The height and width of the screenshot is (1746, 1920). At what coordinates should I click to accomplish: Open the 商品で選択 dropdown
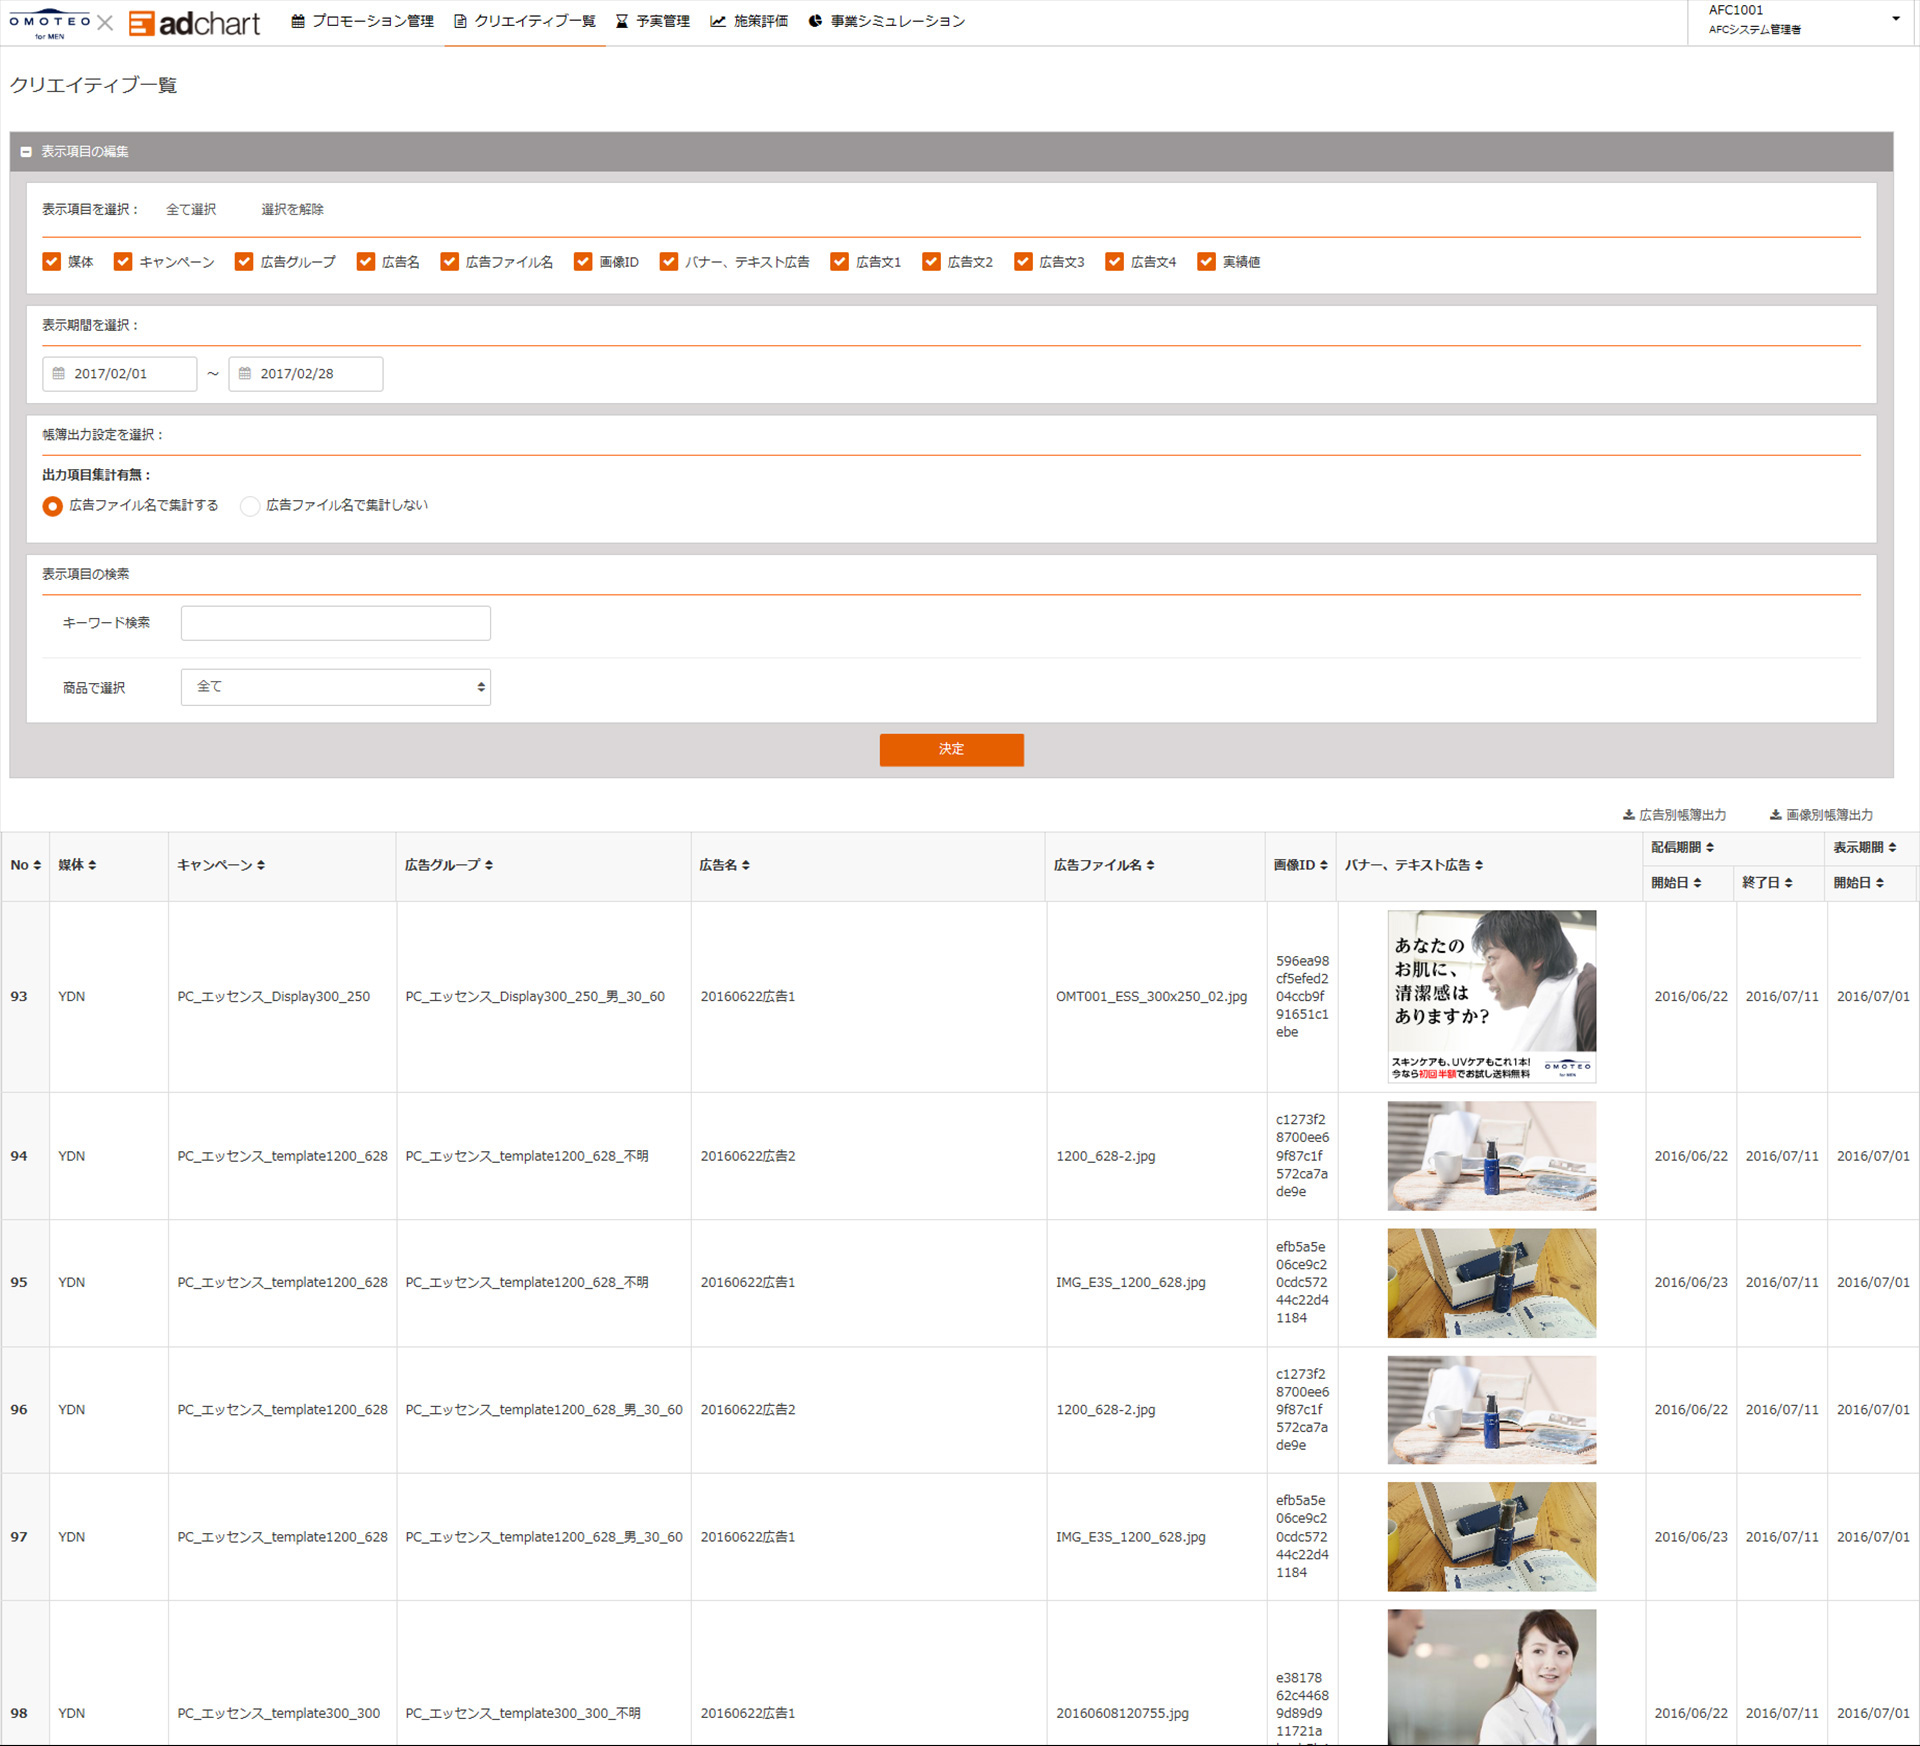click(x=335, y=687)
